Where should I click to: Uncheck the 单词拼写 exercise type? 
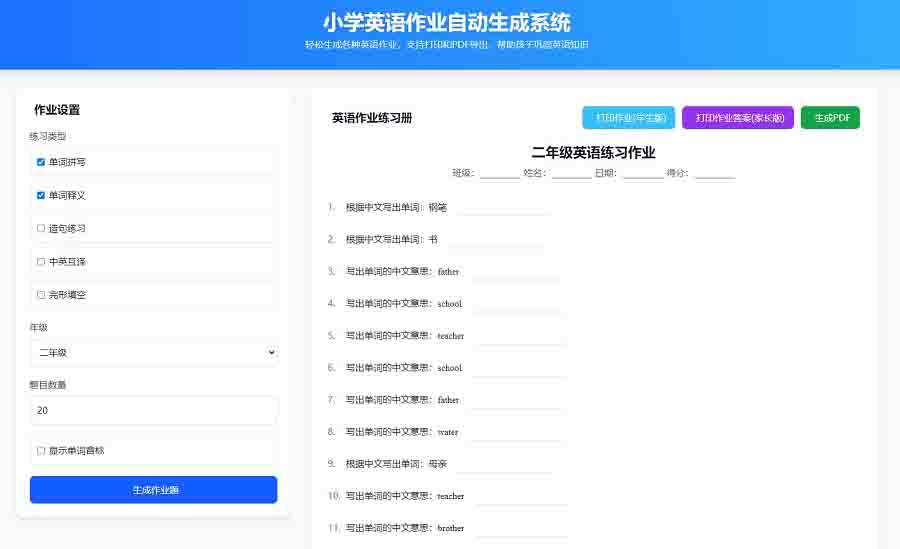click(x=41, y=162)
